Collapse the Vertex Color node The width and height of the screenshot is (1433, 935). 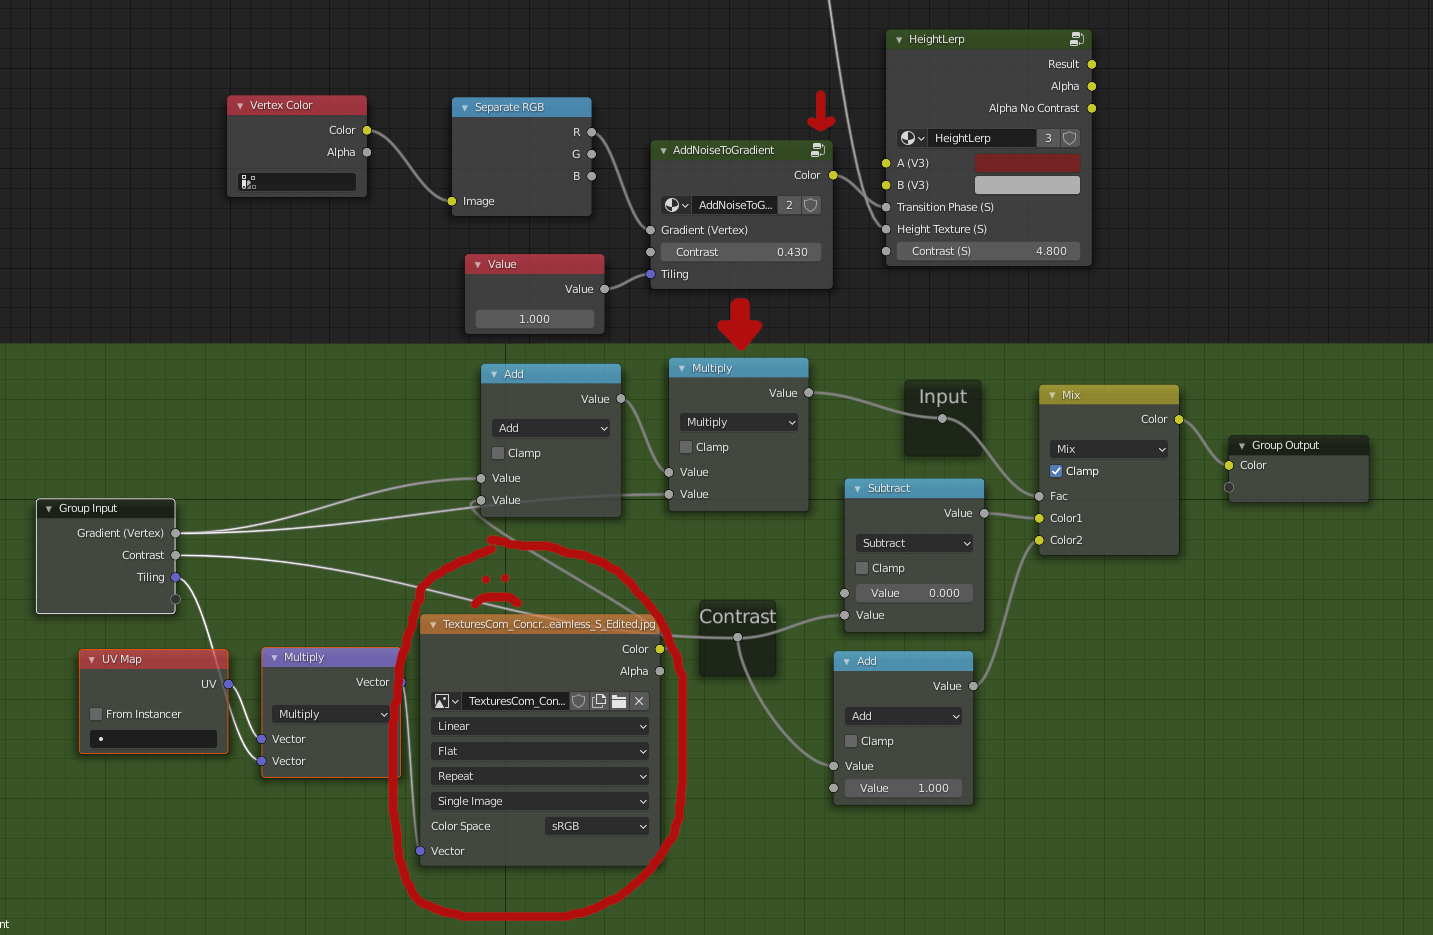(x=240, y=105)
